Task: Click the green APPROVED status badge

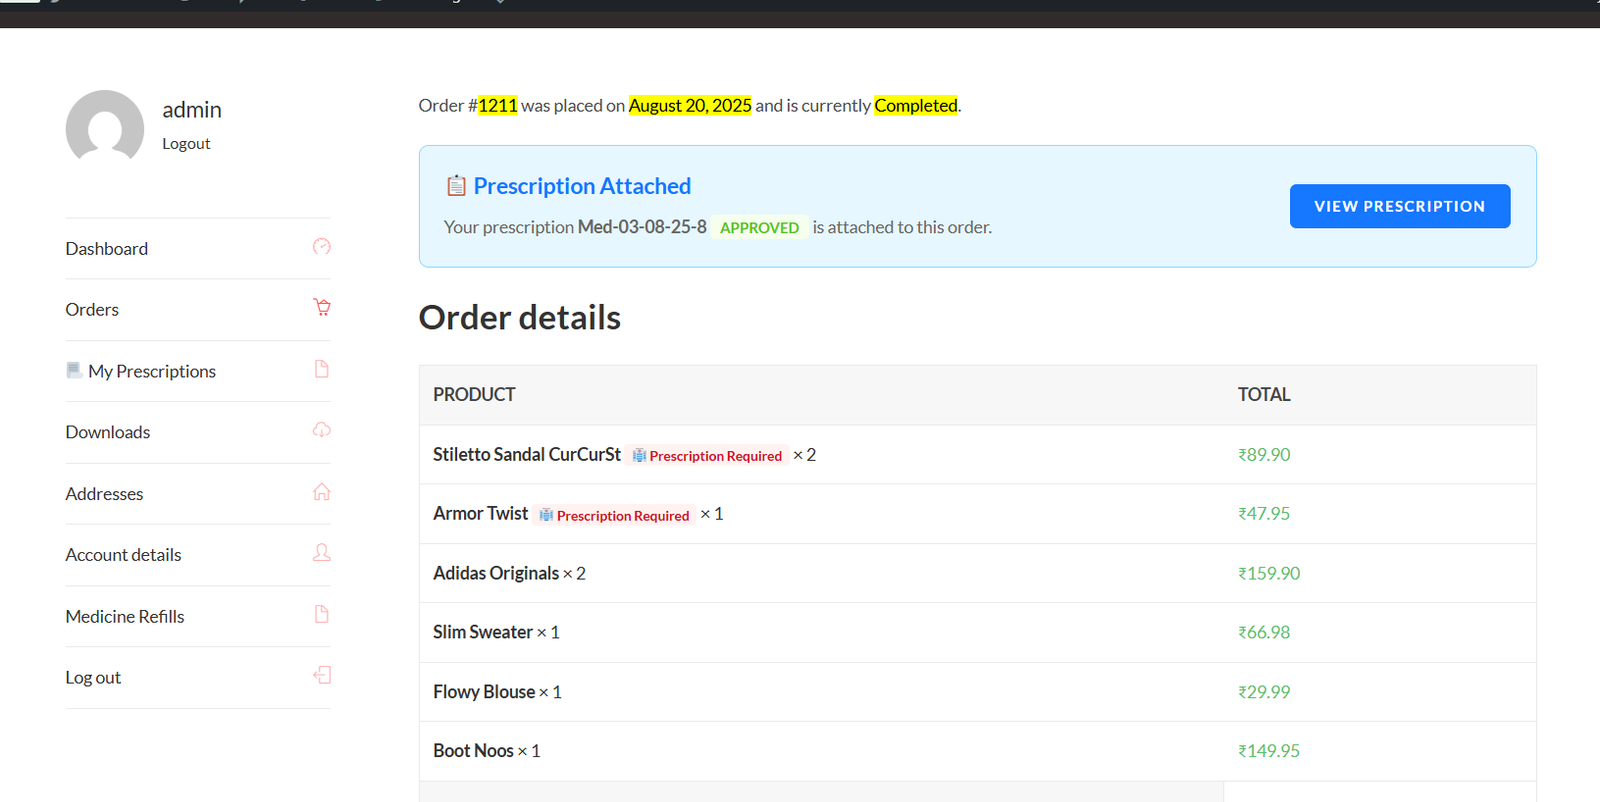Action: tap(759, 228)
